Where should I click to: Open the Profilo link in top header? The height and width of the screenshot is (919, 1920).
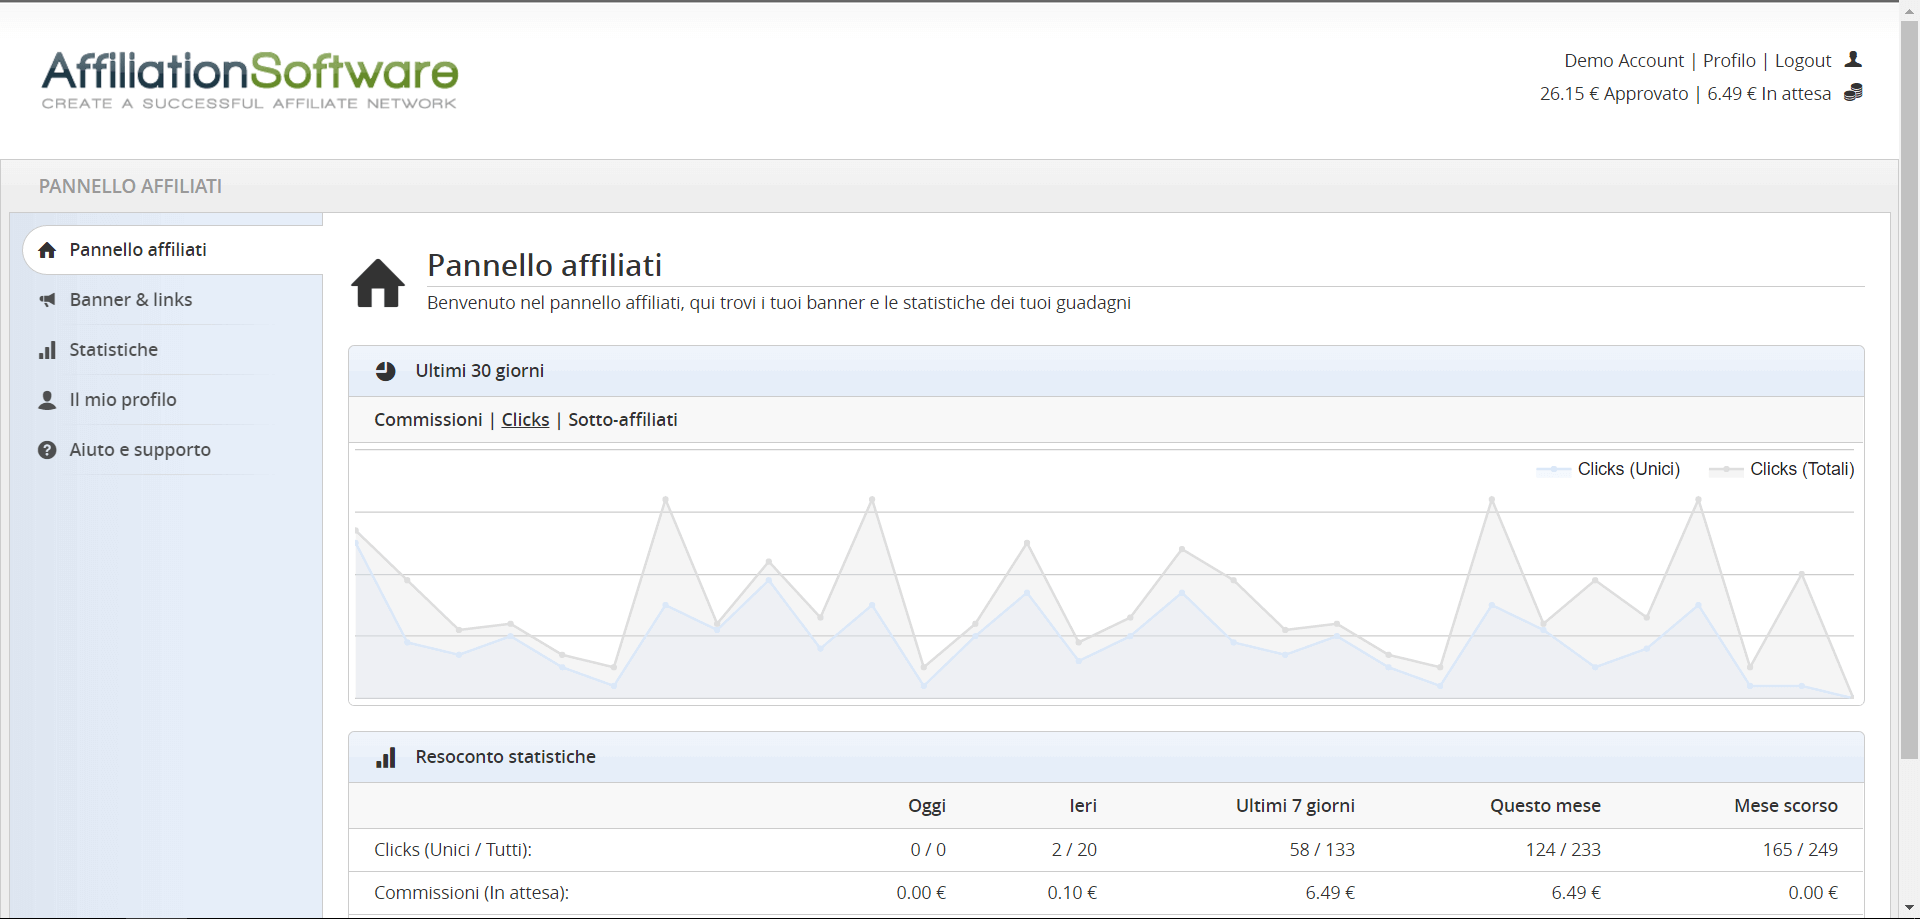tap(1729, 61)
